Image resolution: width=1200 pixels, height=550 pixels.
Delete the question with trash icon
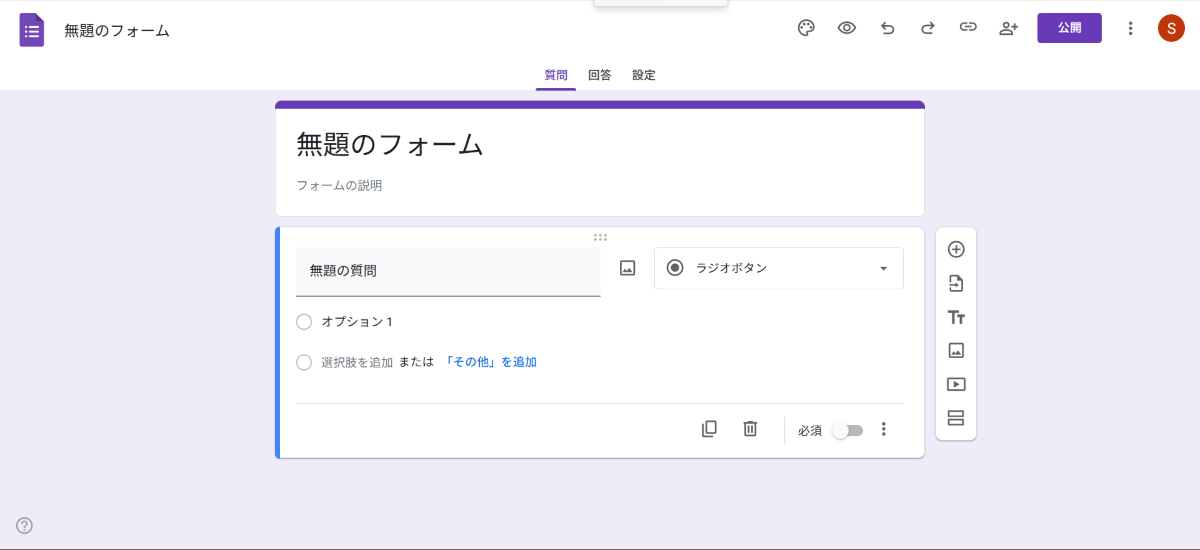point(750,429)
